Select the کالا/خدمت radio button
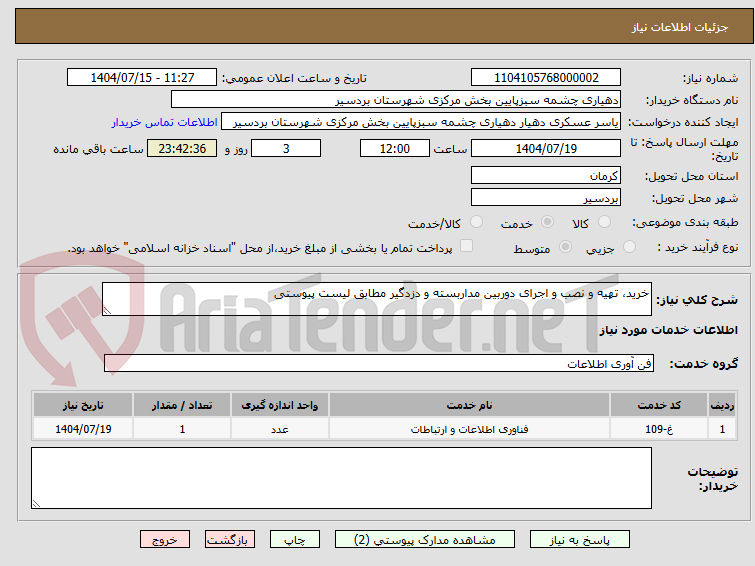This screenshot has width=755, height=566. click(476, 222)
